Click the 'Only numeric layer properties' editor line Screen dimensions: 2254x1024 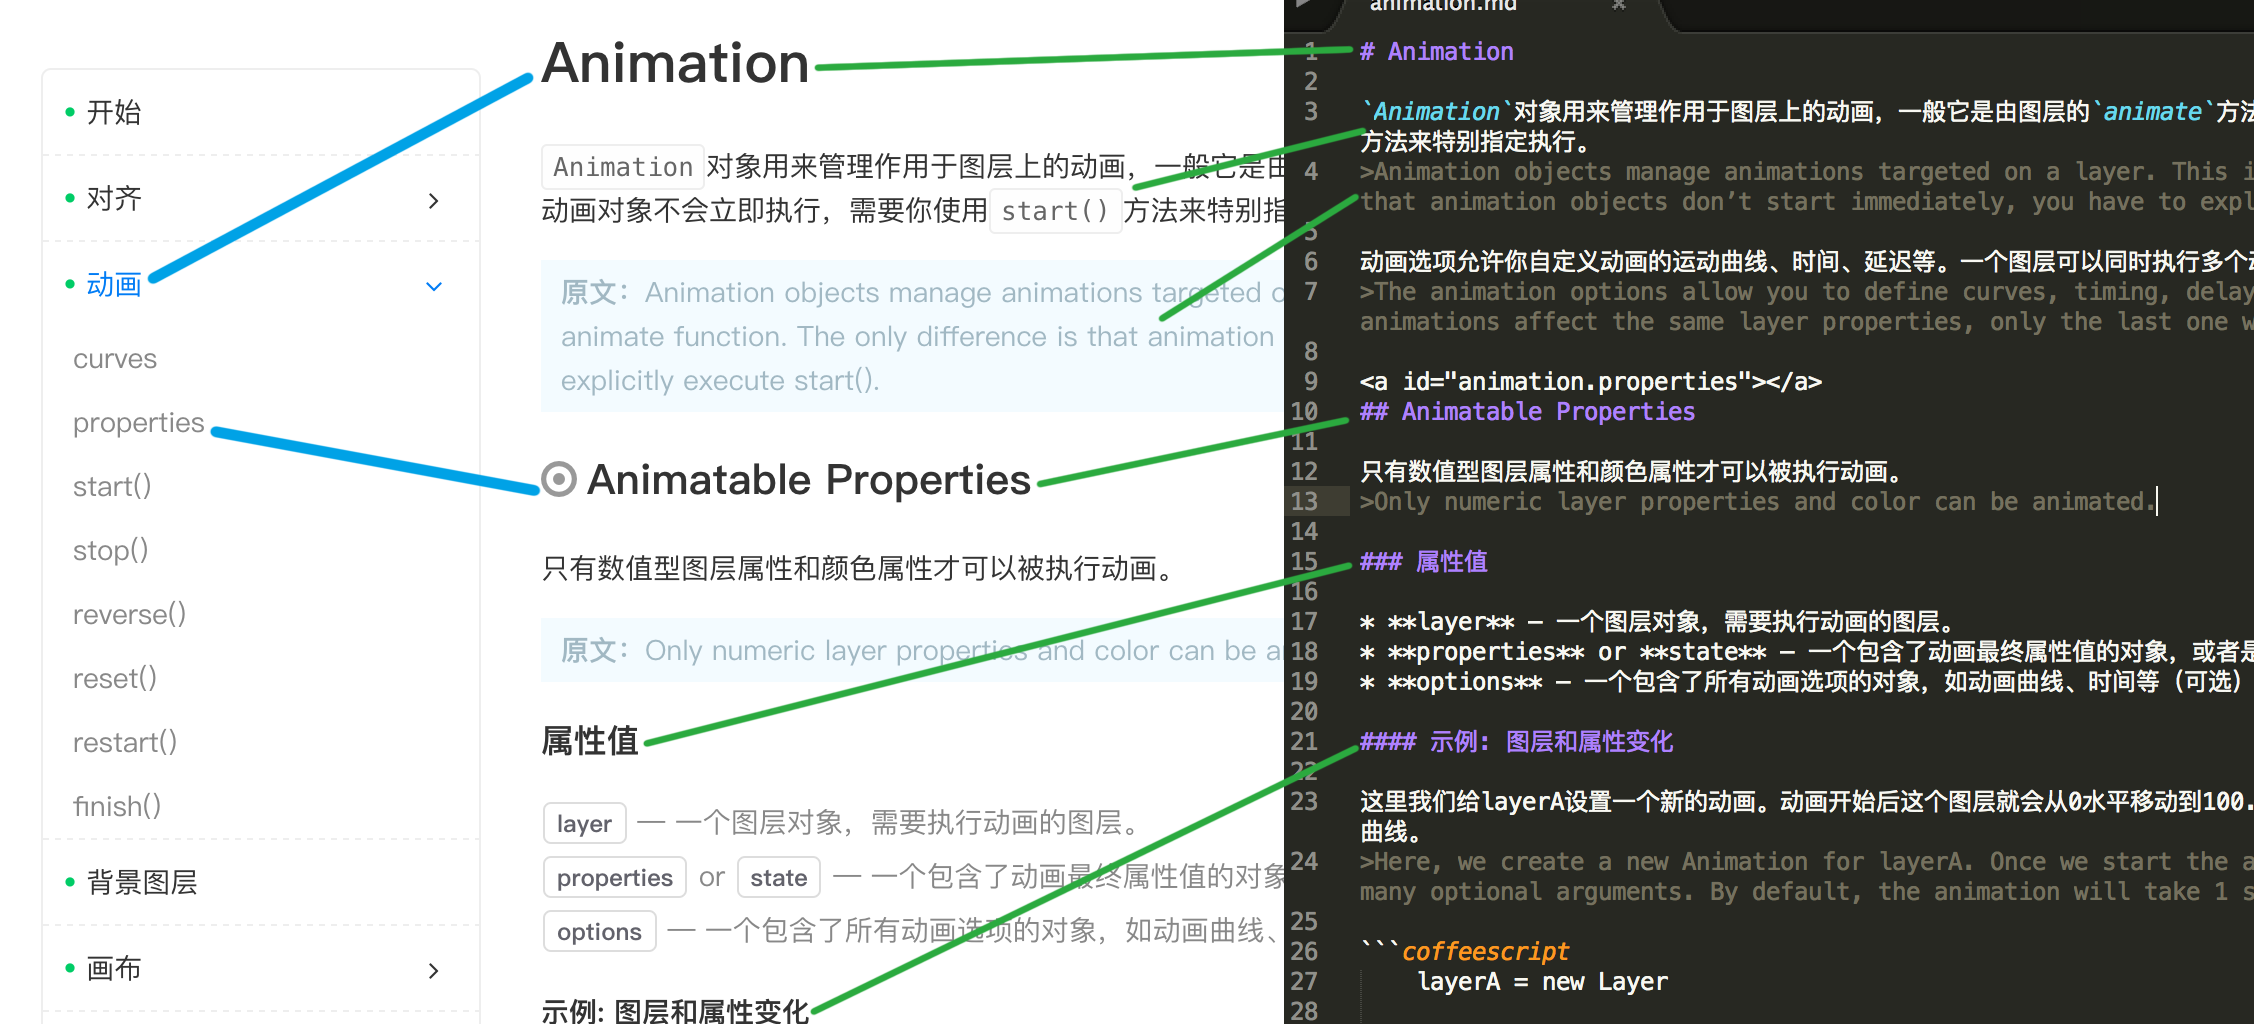1757,501
